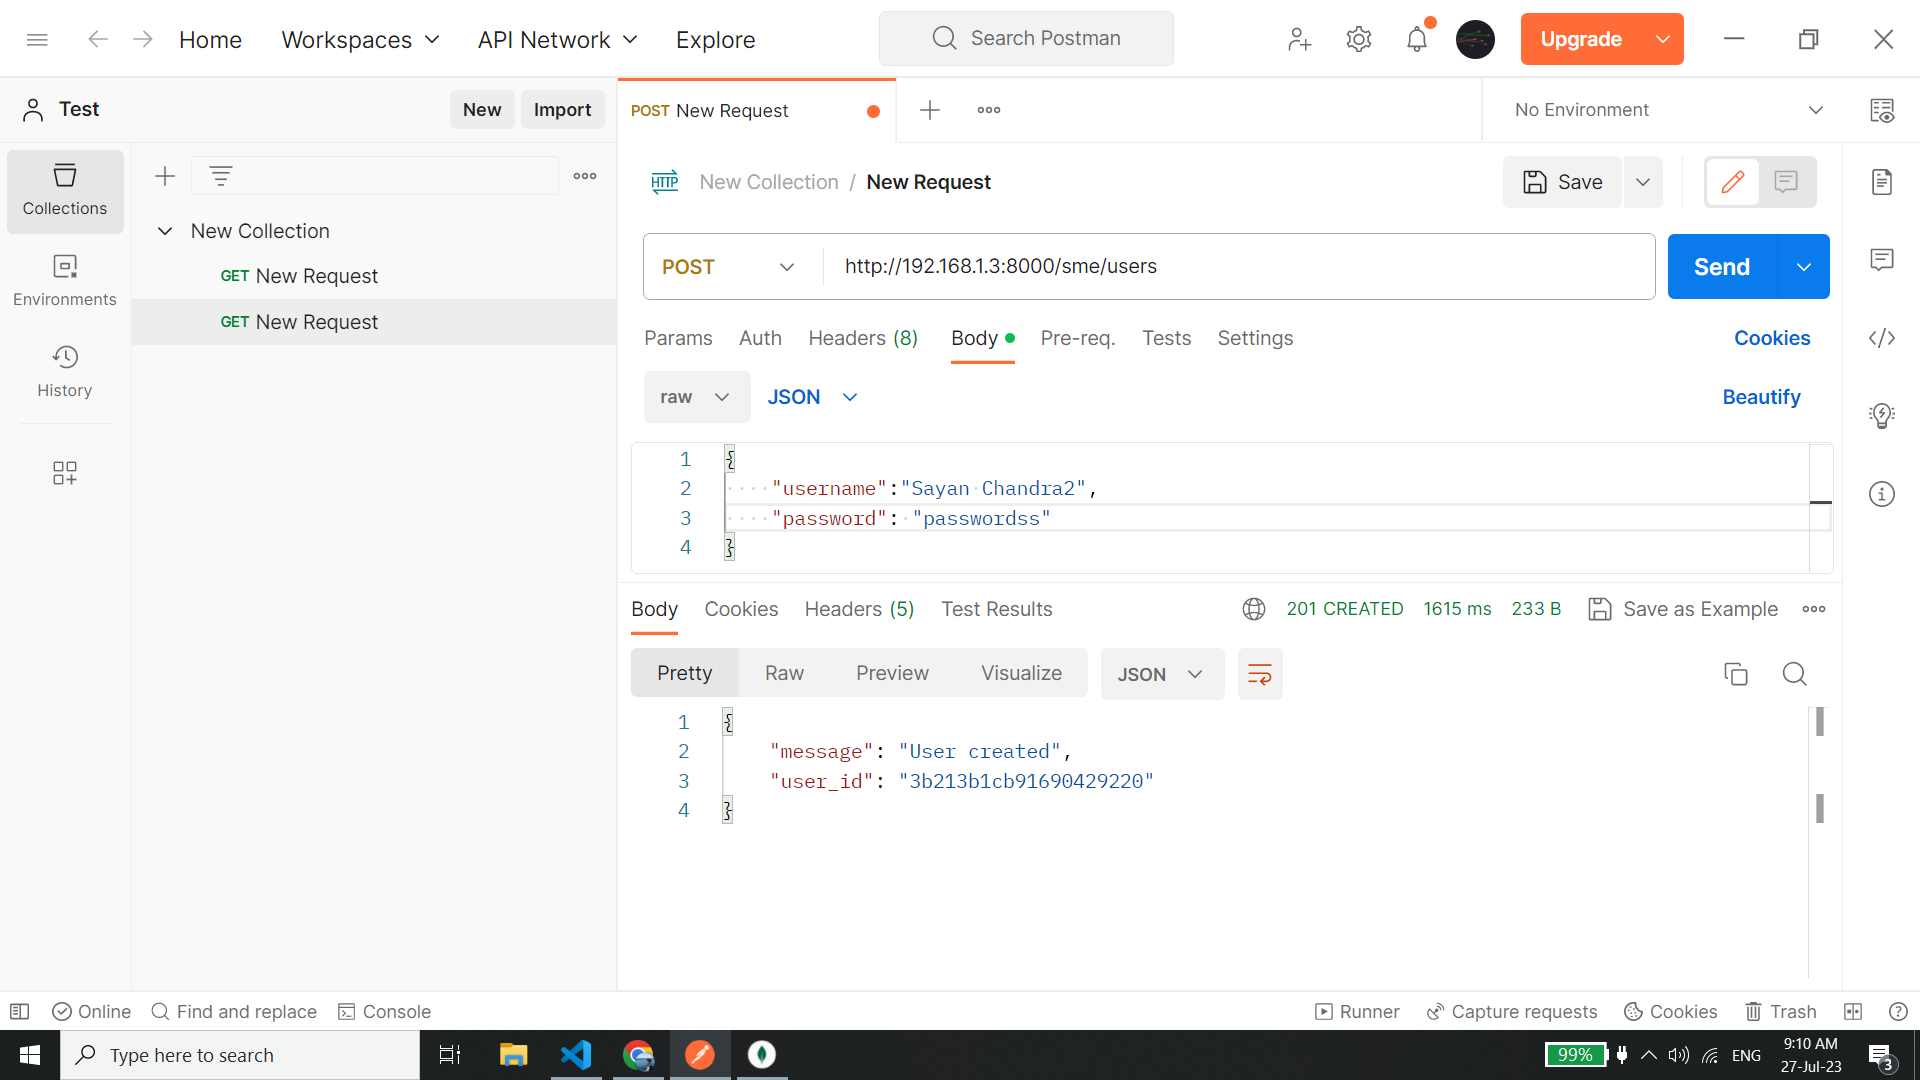Switch to comment mode toggle
Screen dimensions: 1920x1080
[x=1786, y=182]
